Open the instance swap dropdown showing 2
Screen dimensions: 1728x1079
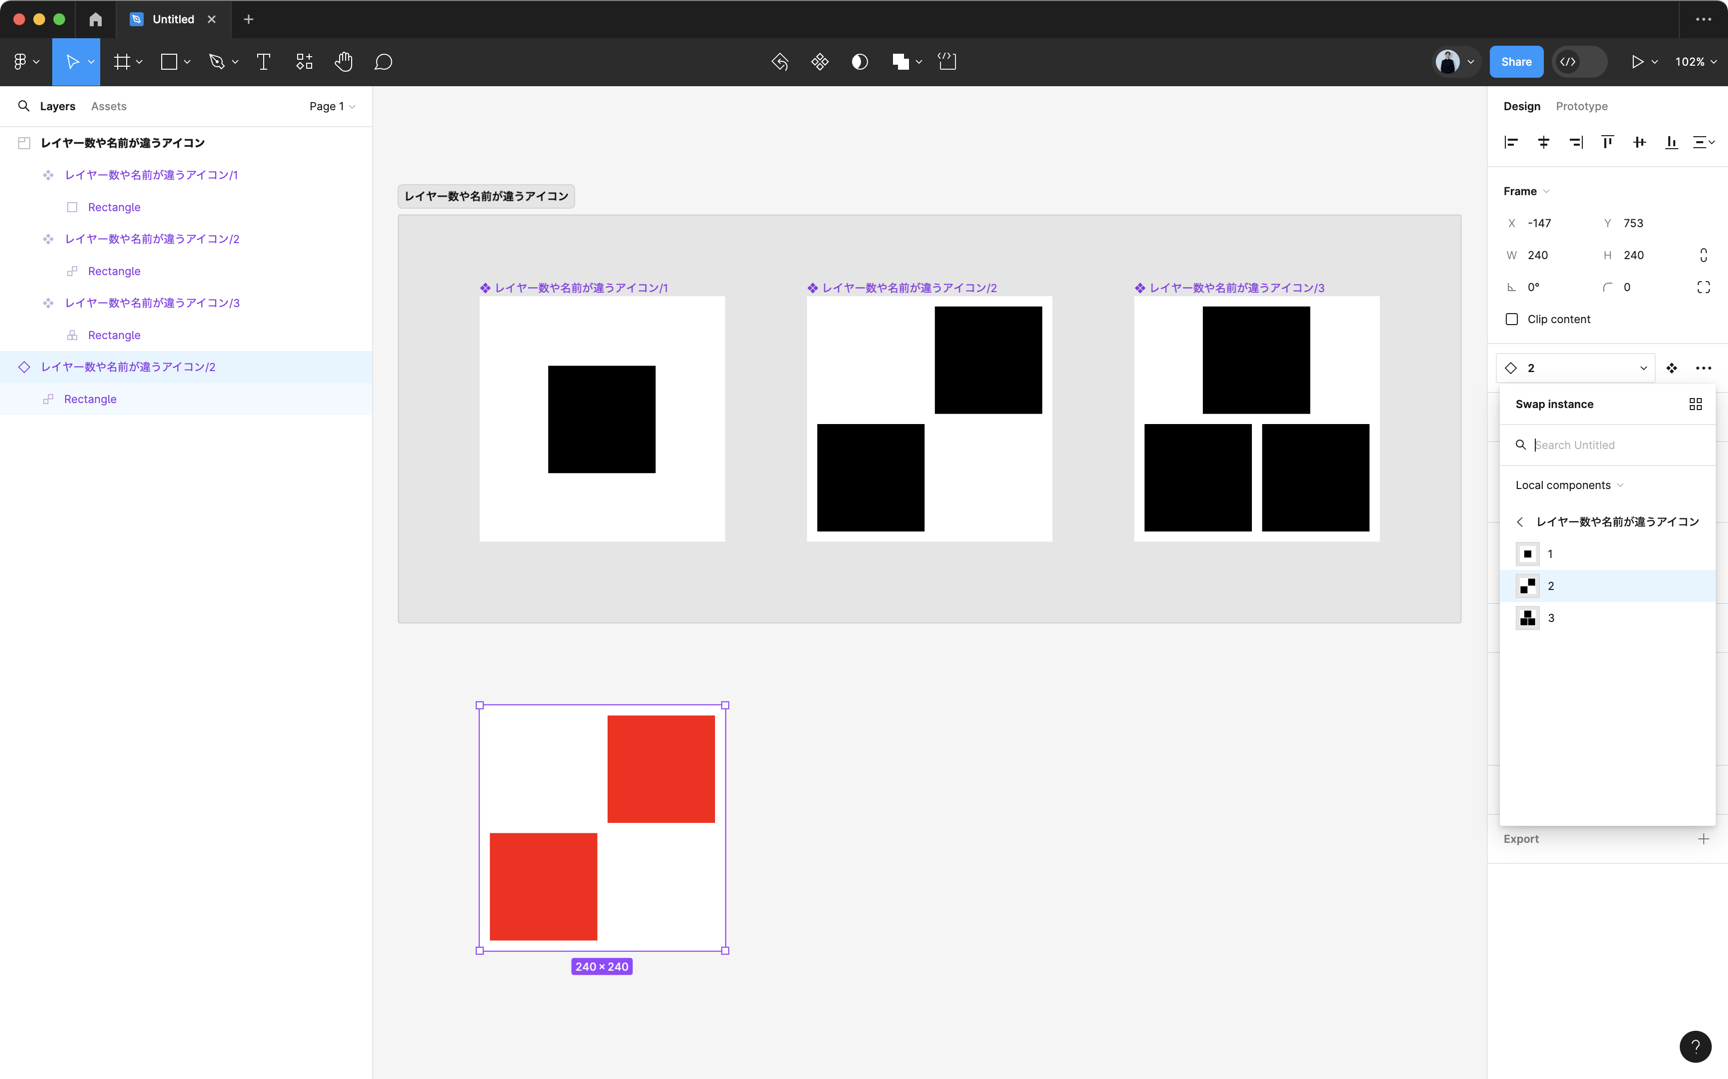[1576, 368]
